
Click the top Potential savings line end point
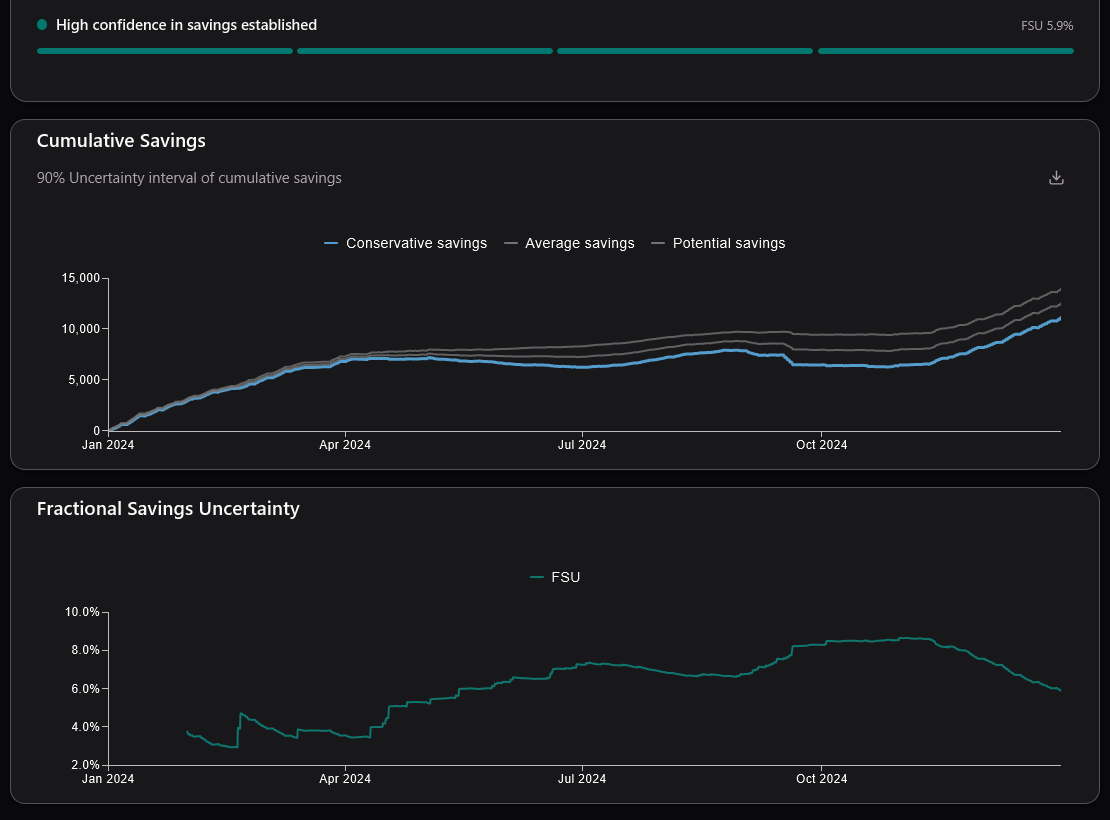pos(1060,289)
